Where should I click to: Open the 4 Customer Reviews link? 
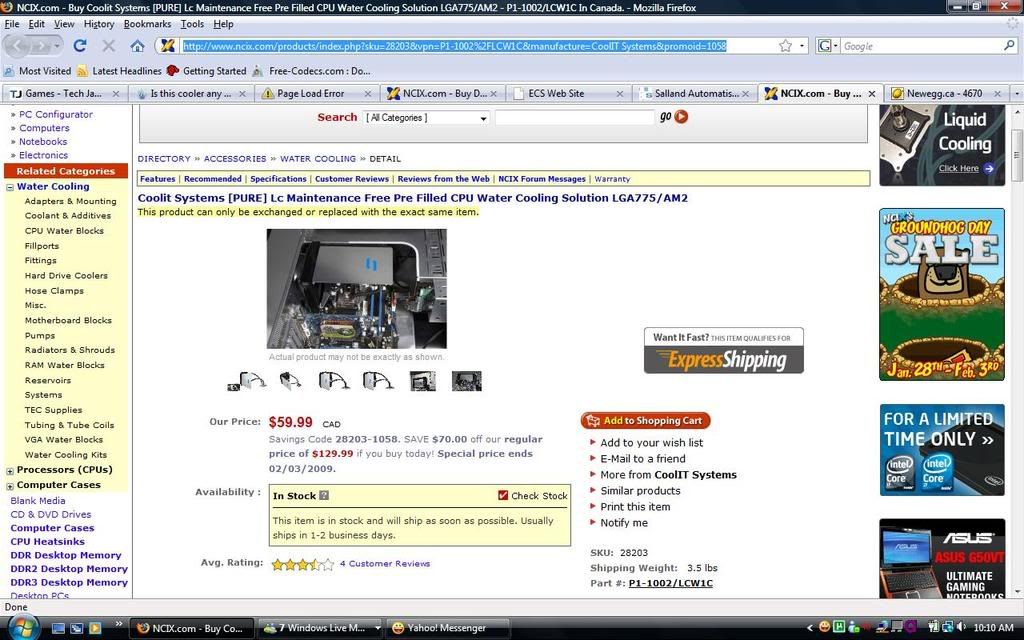[x=384, y=564]
